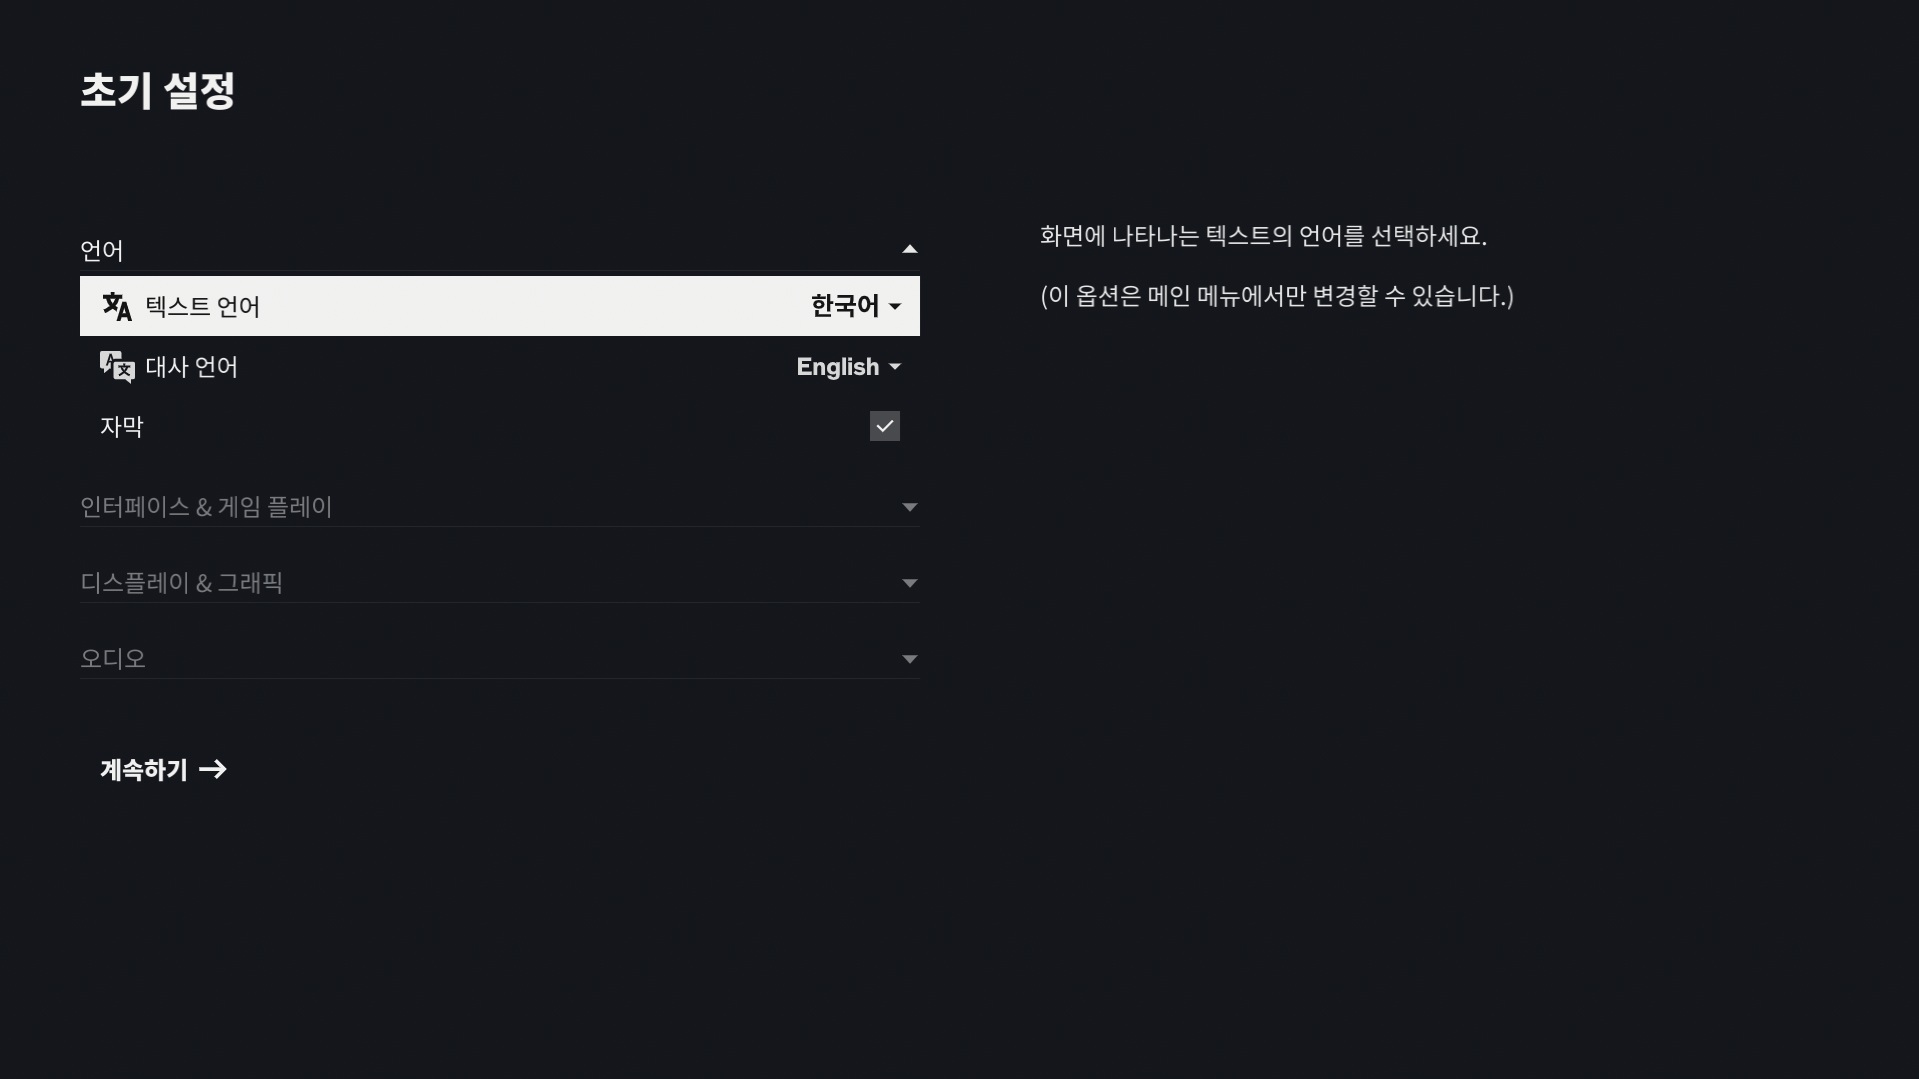The width and height of the screenshot is (1919, 1079).
Task: Open the English dialogue language dropdown
Action: 849,367
